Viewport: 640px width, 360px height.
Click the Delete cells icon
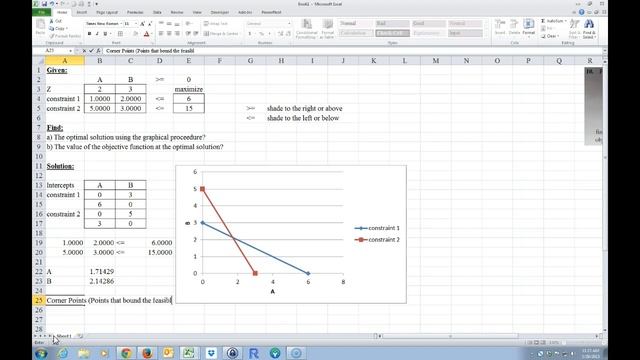[514, 24]
